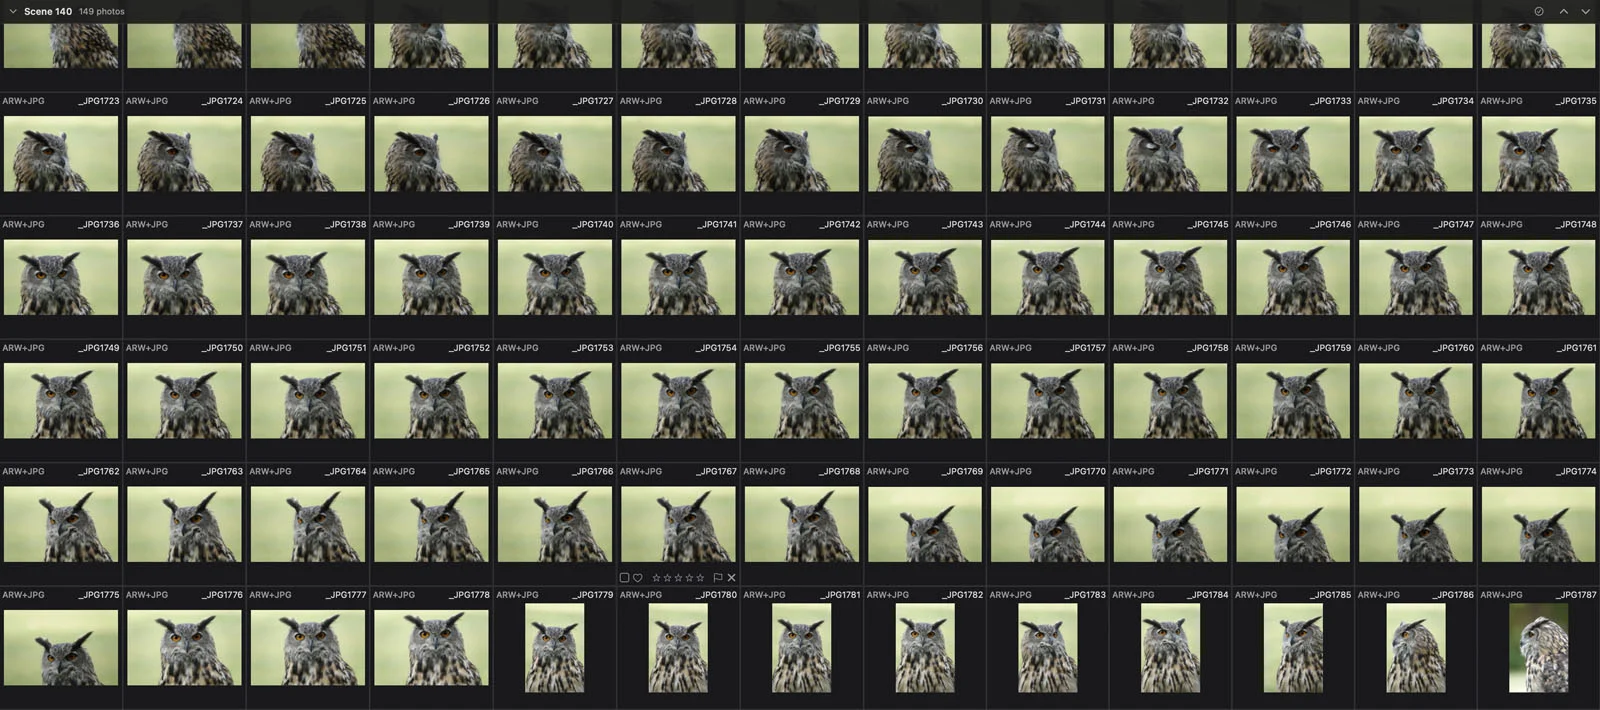Choose the portrait-oriented _JPG1779 thumbnail

(555, 648)
